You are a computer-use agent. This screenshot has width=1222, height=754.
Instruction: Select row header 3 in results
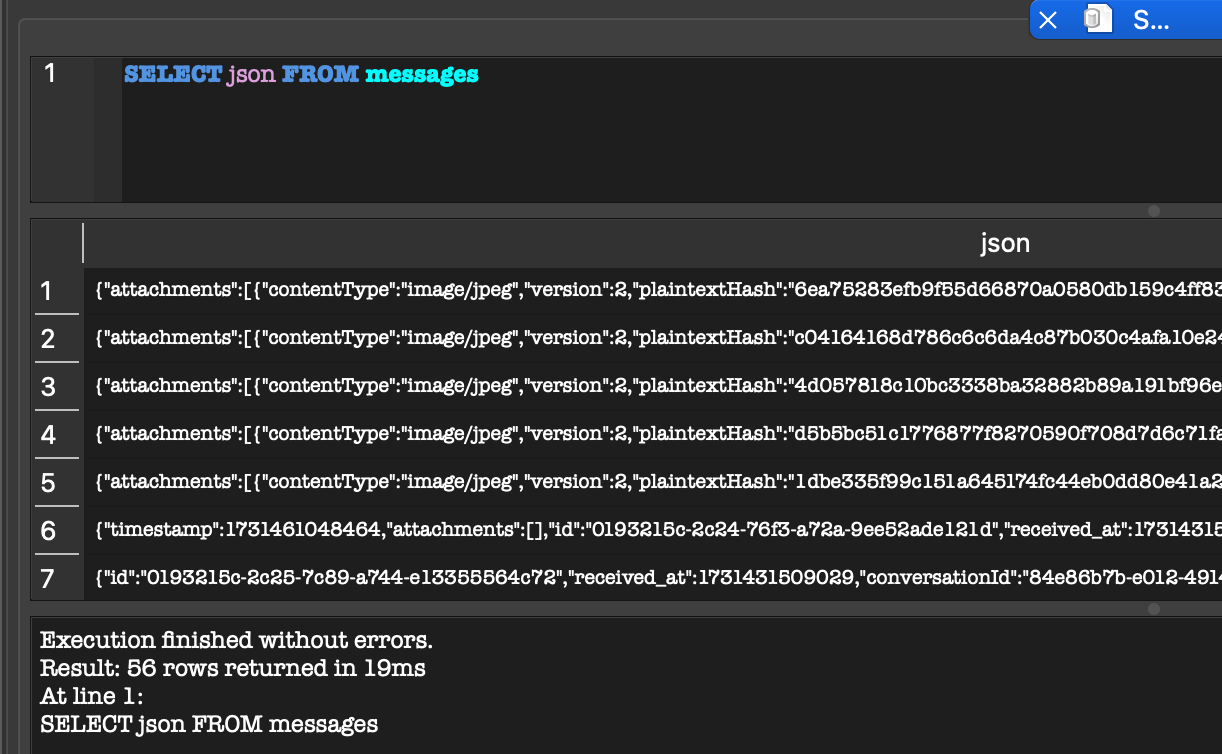tap(46, 387)
